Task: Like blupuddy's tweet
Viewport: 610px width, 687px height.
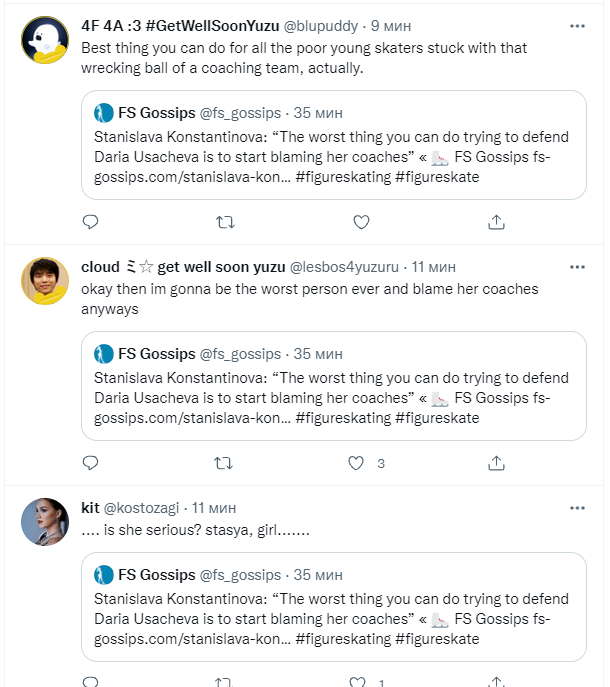Action: point(362,222)
